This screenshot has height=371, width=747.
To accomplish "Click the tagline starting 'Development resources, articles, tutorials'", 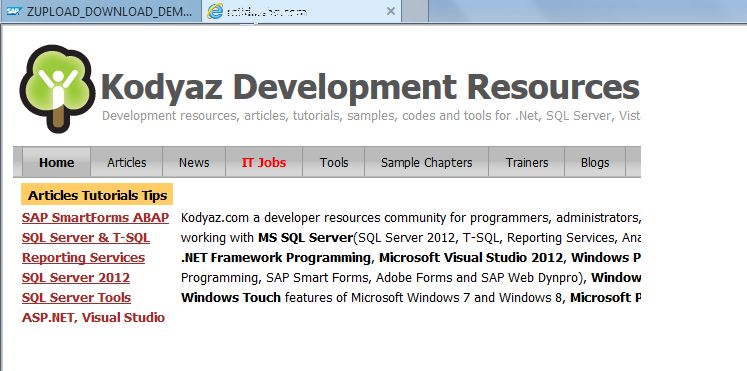I will click(371, 116).
